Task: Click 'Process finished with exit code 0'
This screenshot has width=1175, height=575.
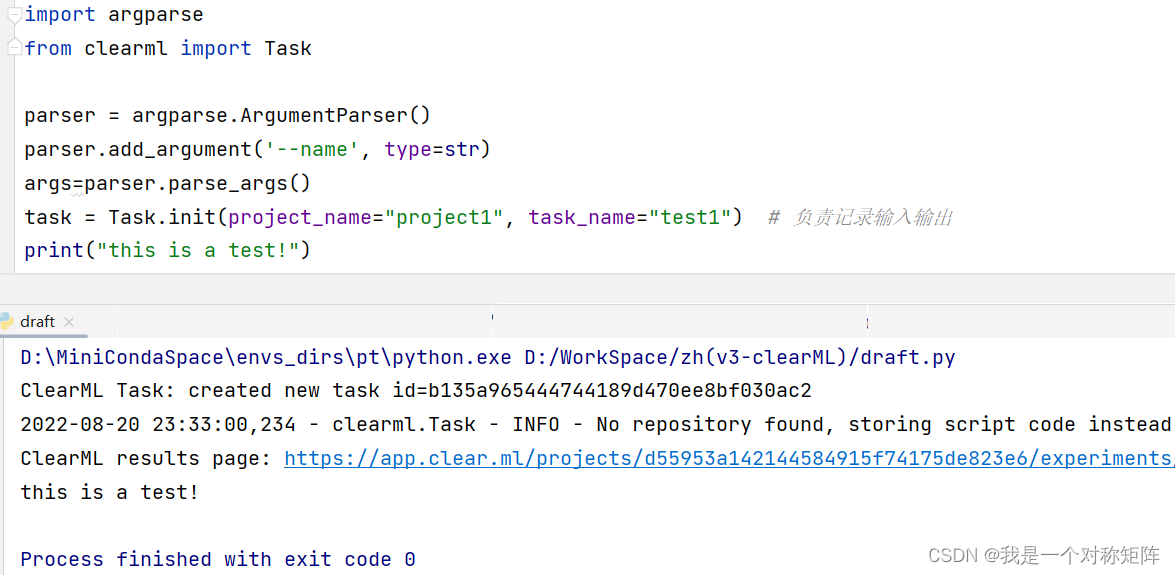Action: click(x=218, y=559)
